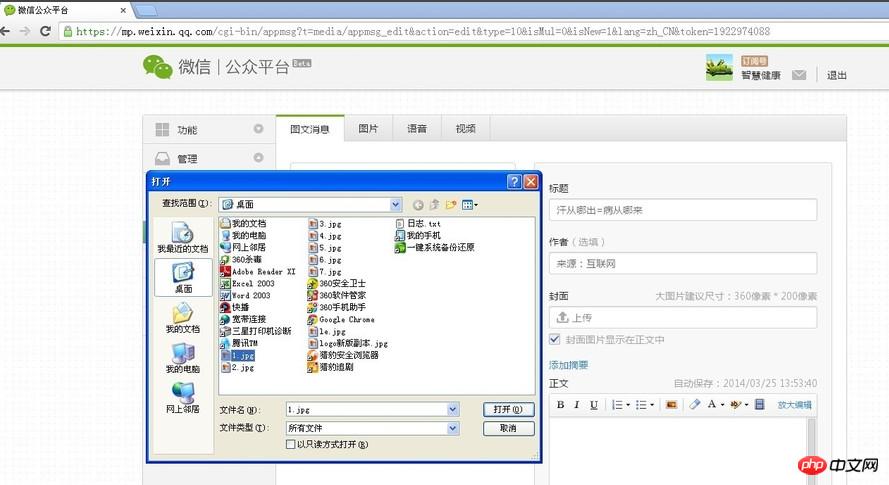889x485 pixels.
Task: Insert numbered list in editor toolbar
Action: point(617,404)
